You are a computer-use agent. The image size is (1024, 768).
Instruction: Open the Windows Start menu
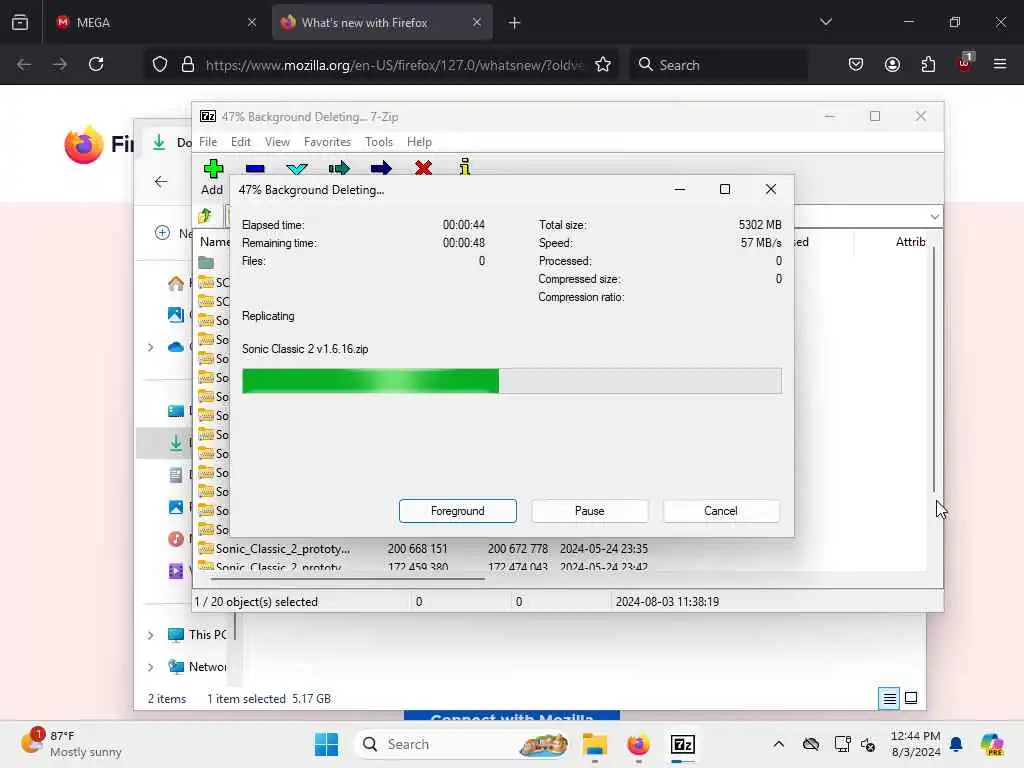(x=327, y=744)
